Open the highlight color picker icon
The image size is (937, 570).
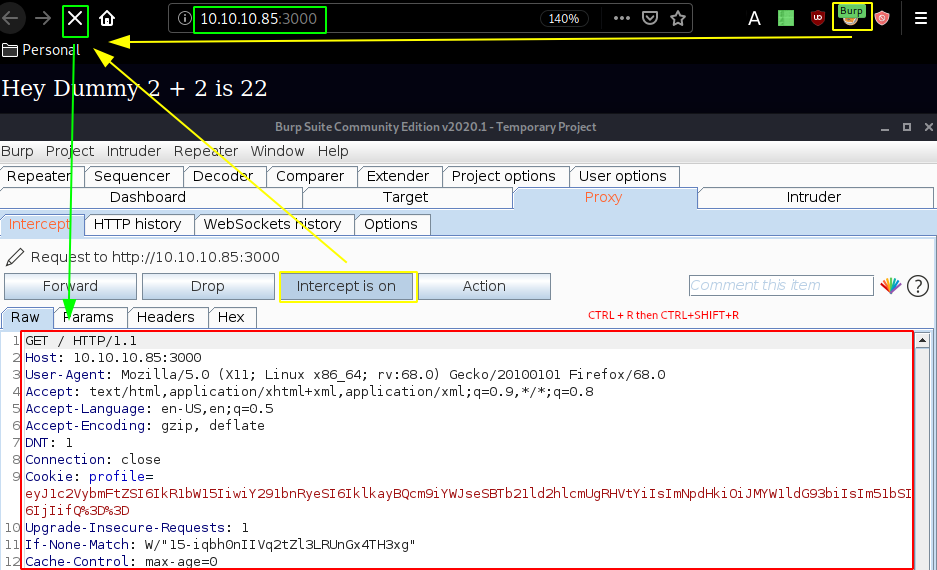coord(890,286)
